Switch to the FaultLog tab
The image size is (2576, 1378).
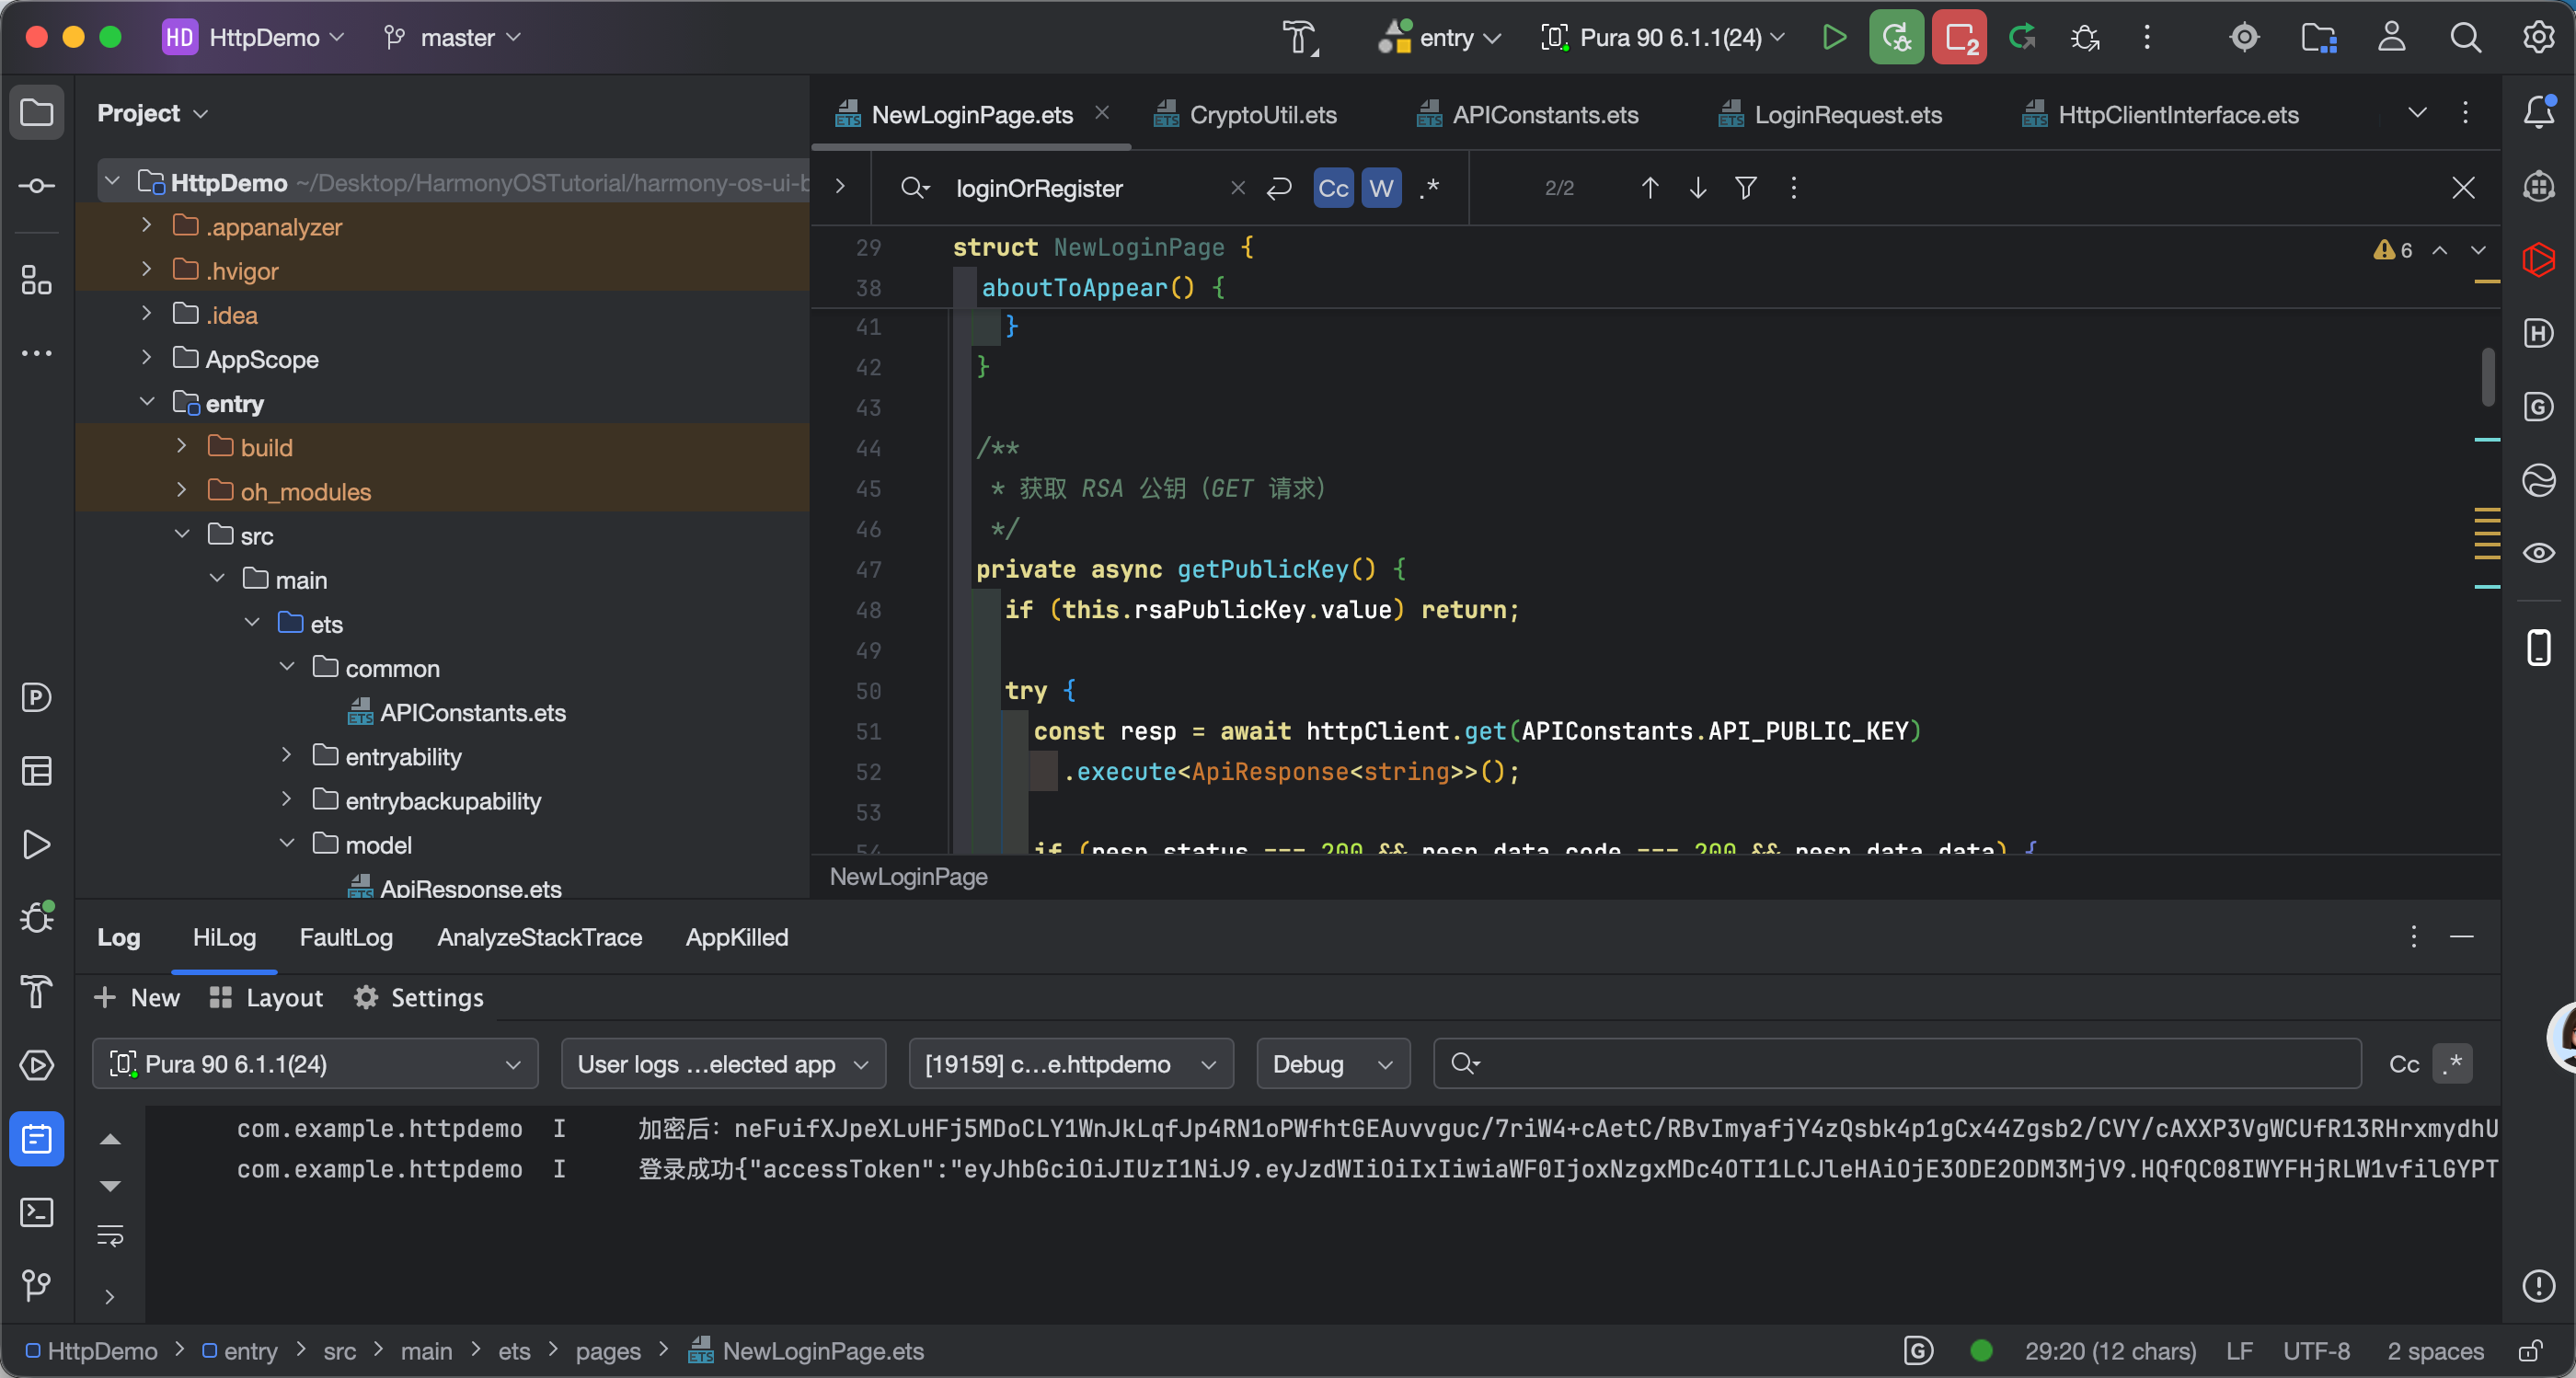click(x=346, y=937)
